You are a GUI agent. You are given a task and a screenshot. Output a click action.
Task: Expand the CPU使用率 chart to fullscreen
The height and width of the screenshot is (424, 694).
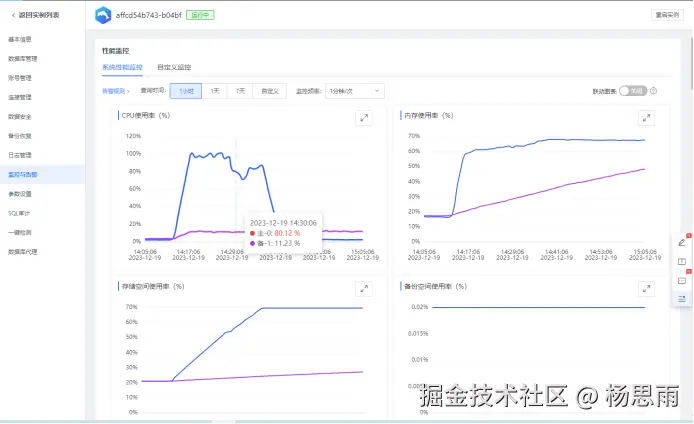point(364,118)
